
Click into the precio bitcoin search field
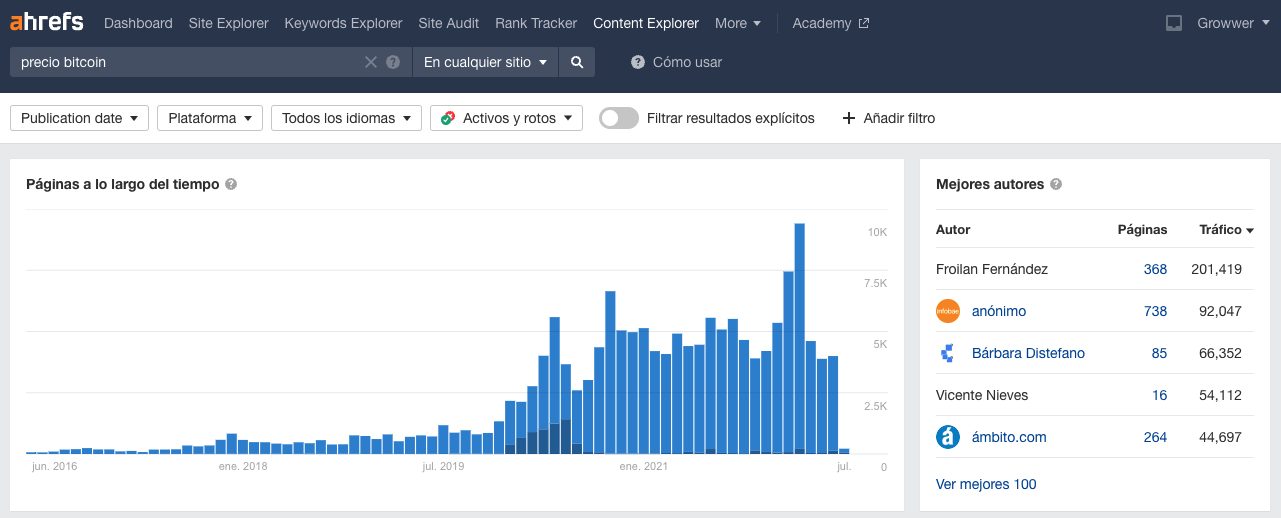click(x=185, y=62)
